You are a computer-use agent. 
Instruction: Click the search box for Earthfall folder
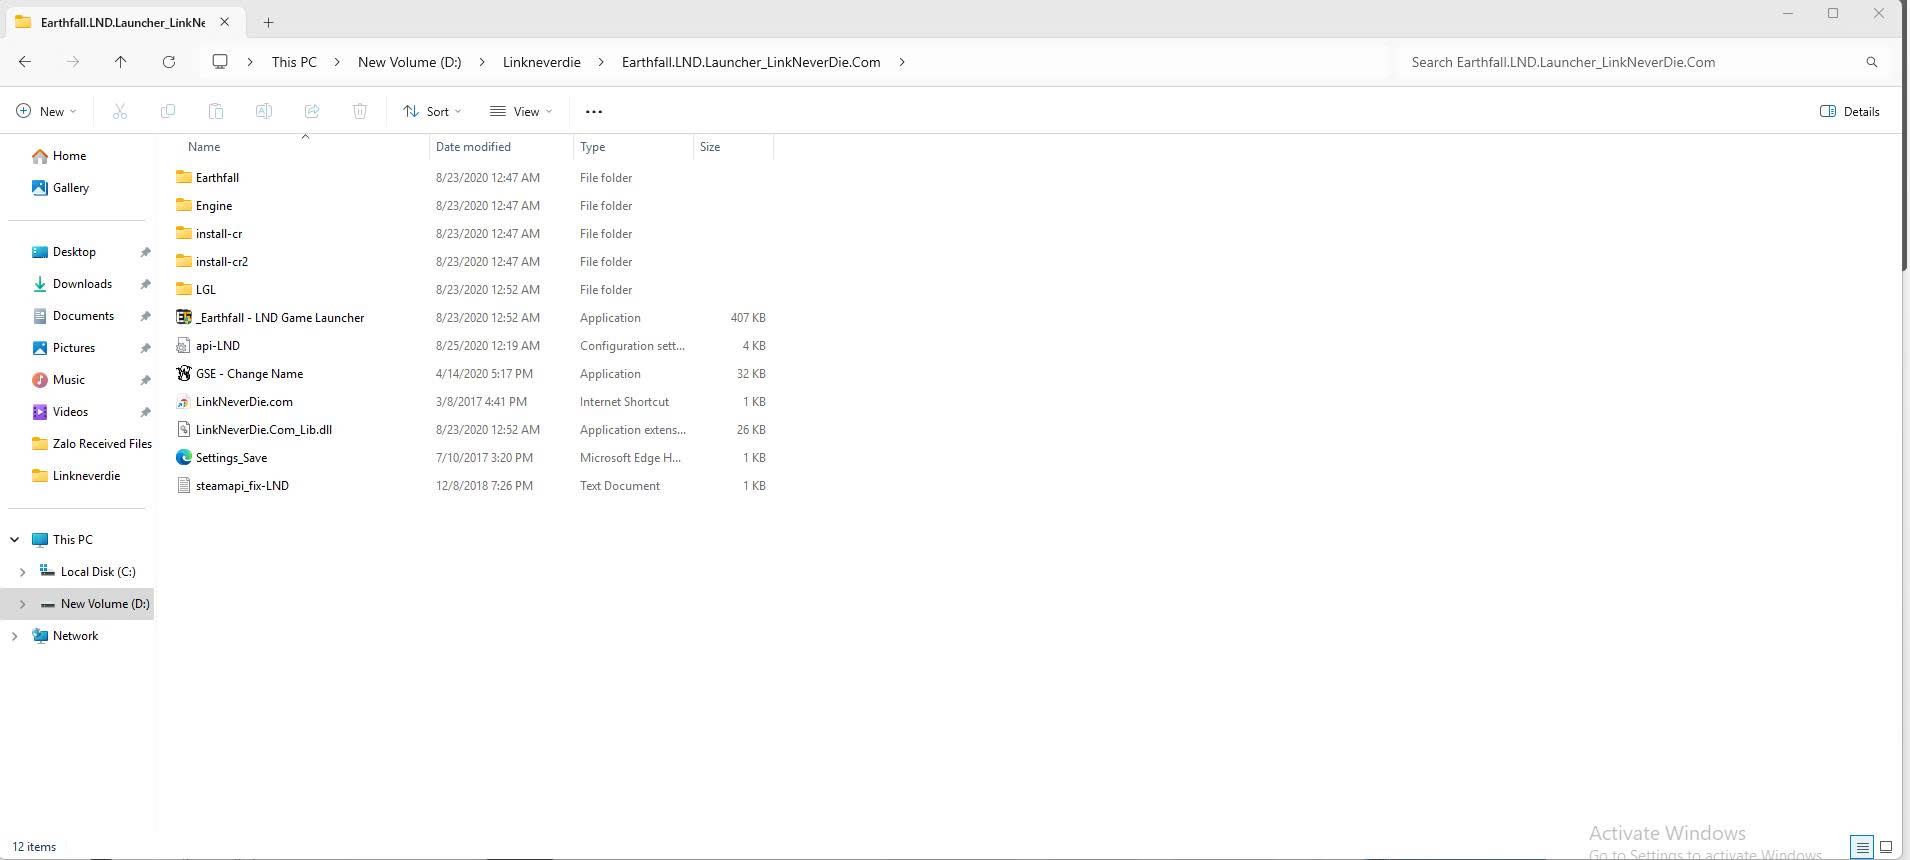[x=1630, y=62]
